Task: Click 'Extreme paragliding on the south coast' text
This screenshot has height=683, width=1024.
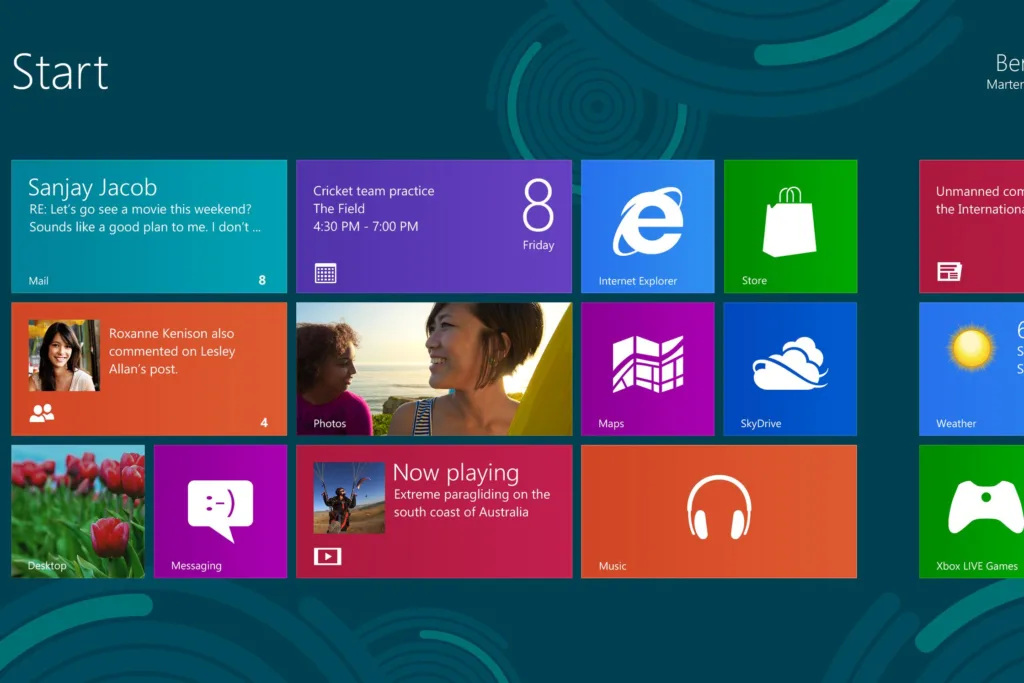Action: coord(472,503)
